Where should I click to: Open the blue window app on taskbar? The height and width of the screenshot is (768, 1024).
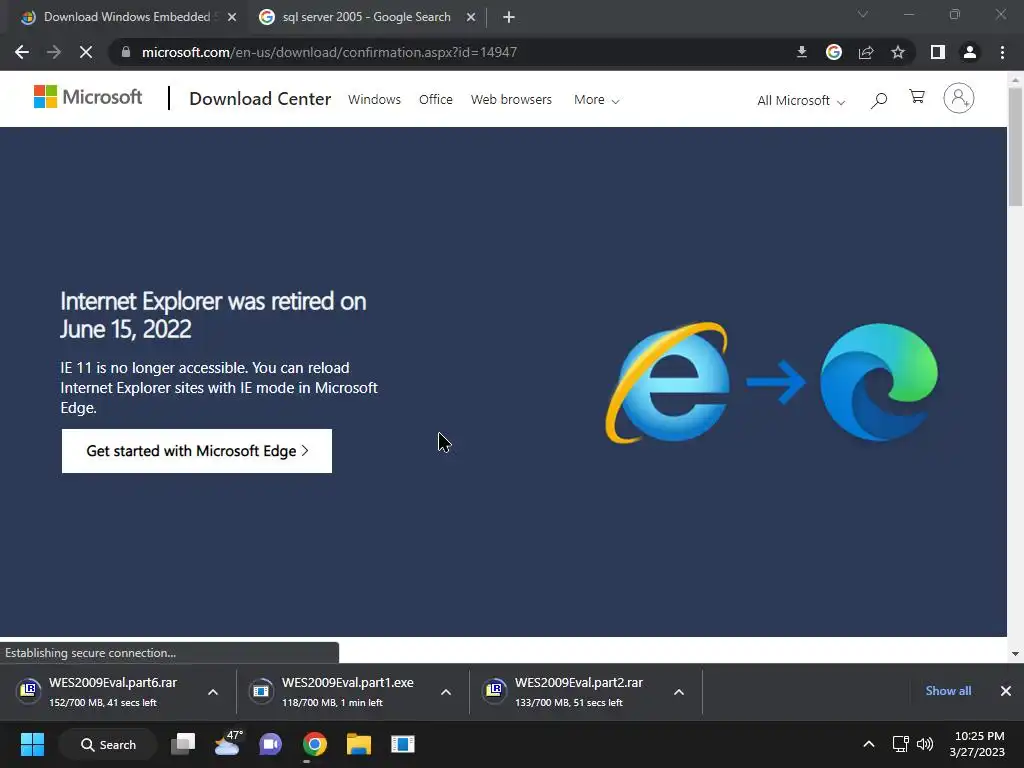(x=403, y=744)
